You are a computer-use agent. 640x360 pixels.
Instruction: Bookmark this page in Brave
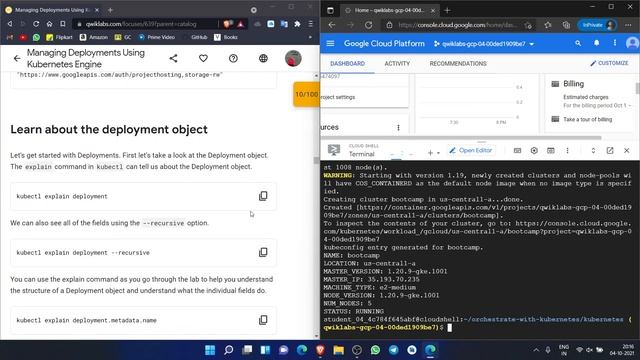tap(62, 24)
